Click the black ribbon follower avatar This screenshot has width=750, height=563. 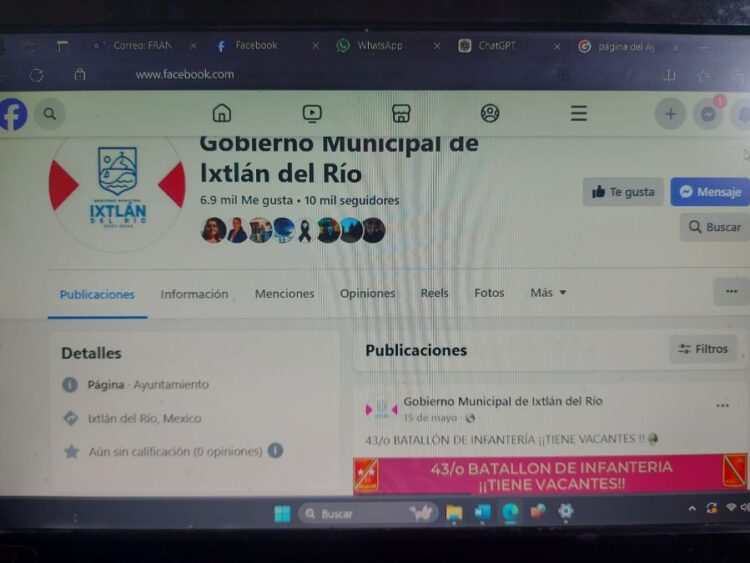click(x=304, y=231)
